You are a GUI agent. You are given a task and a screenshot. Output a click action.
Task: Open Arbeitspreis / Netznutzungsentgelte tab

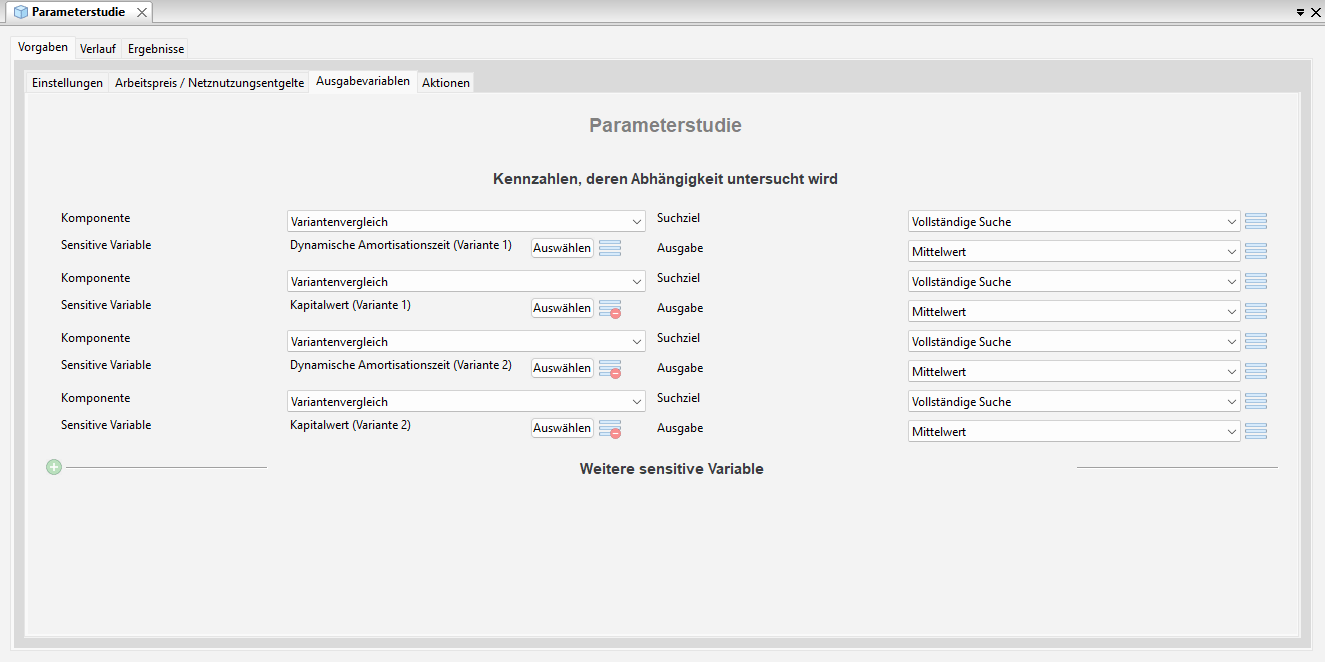pos(209,83)
